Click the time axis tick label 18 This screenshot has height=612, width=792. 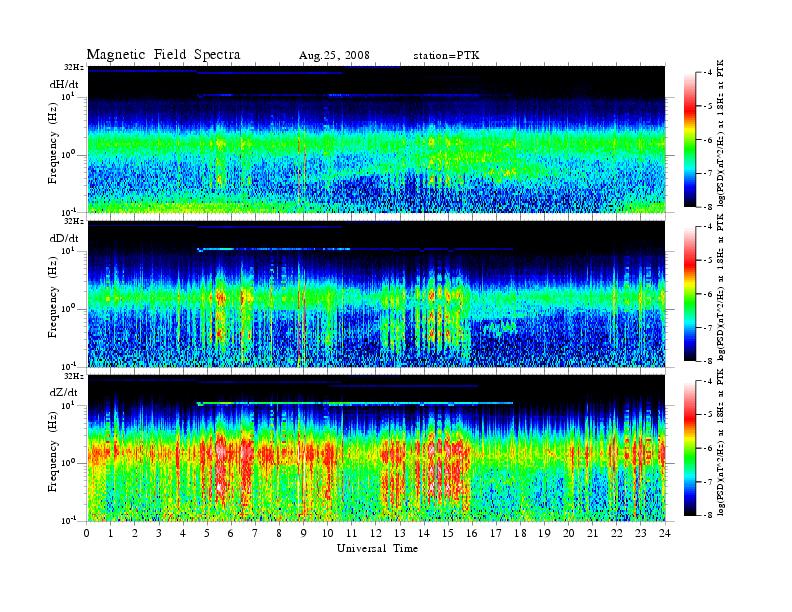click(x=520, y=533)
